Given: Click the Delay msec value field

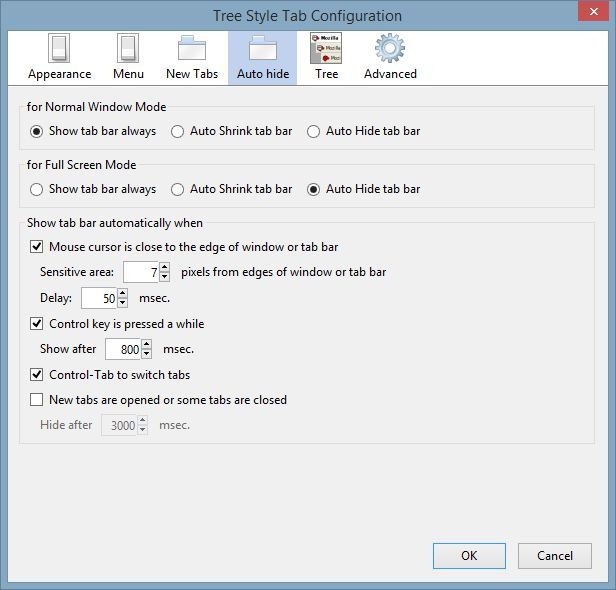Looking at the screenshot, I should [x=99, y=298].
